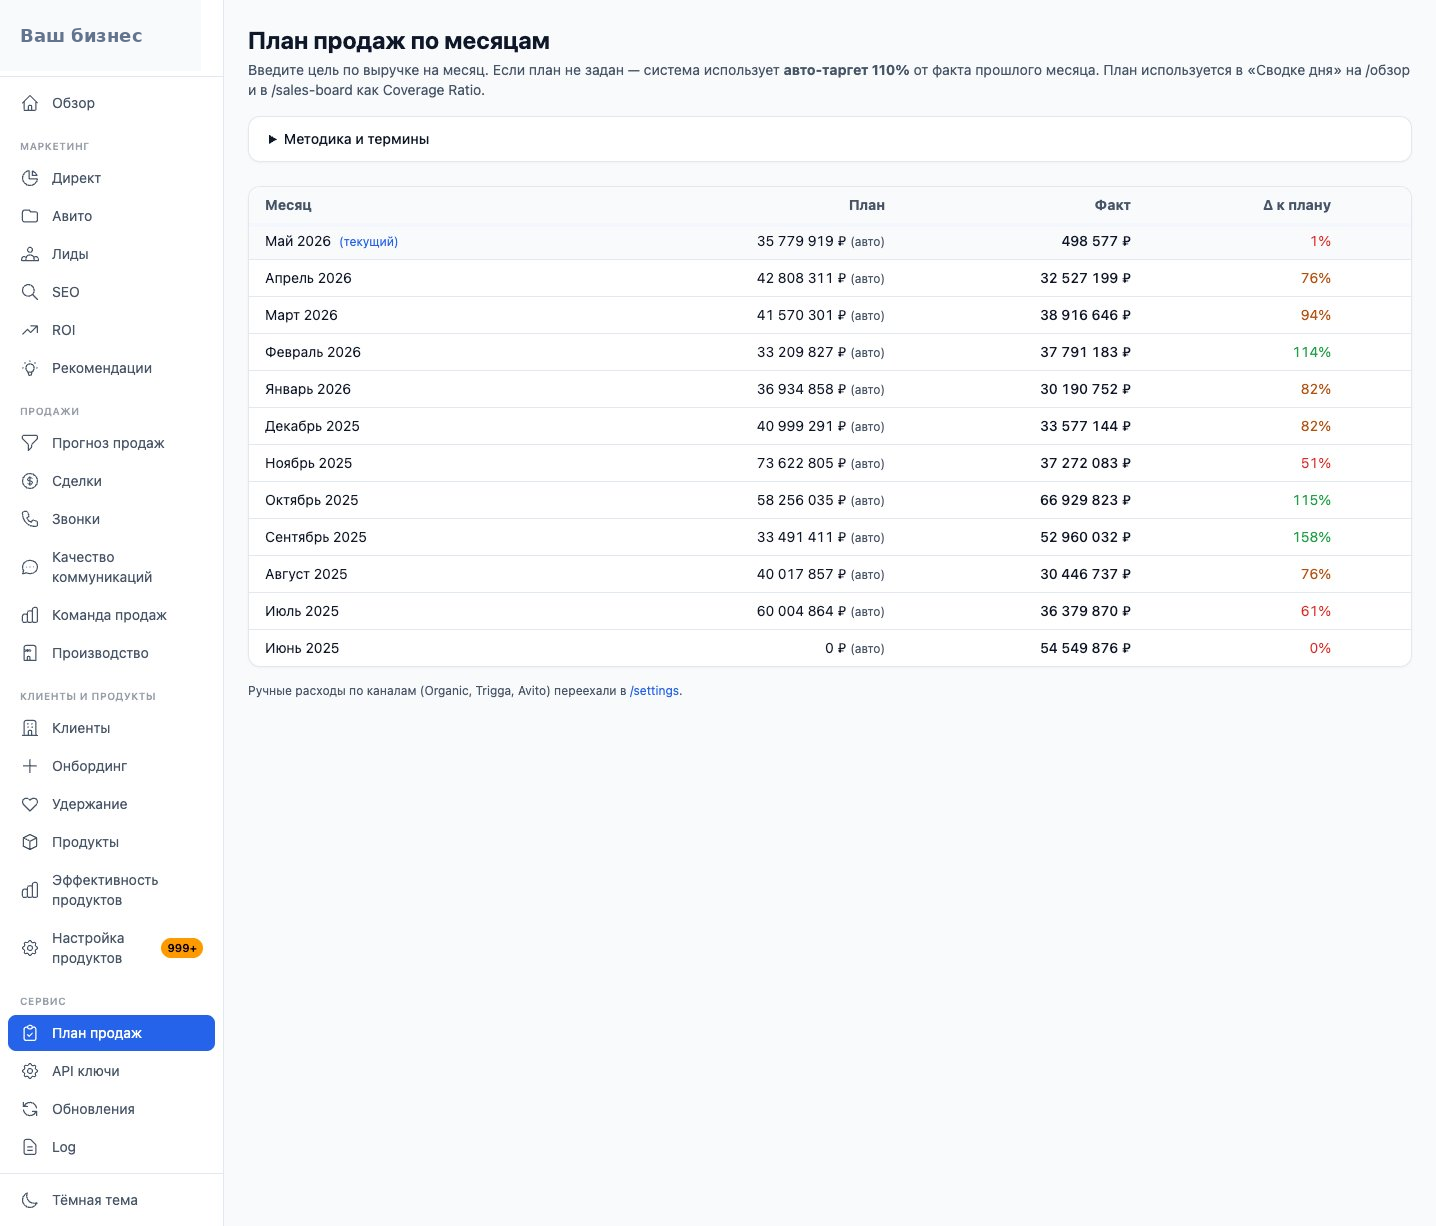Click the Сентябрь 2025 fact 52 960 032 ₽
Screen dimensions: 1436x1226
[1085, 537]
